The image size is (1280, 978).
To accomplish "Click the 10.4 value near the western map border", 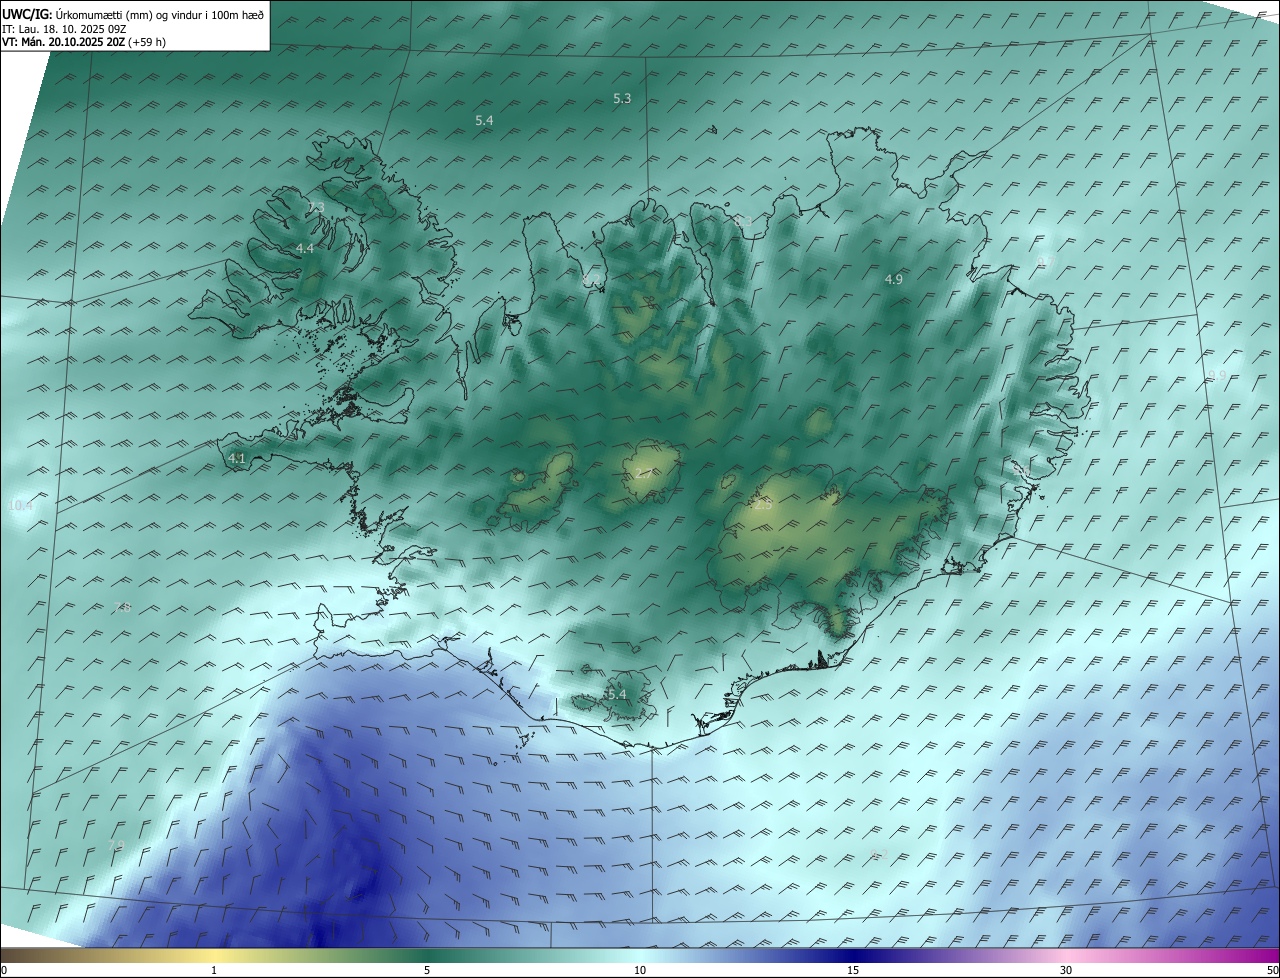I will click(20, 506).
